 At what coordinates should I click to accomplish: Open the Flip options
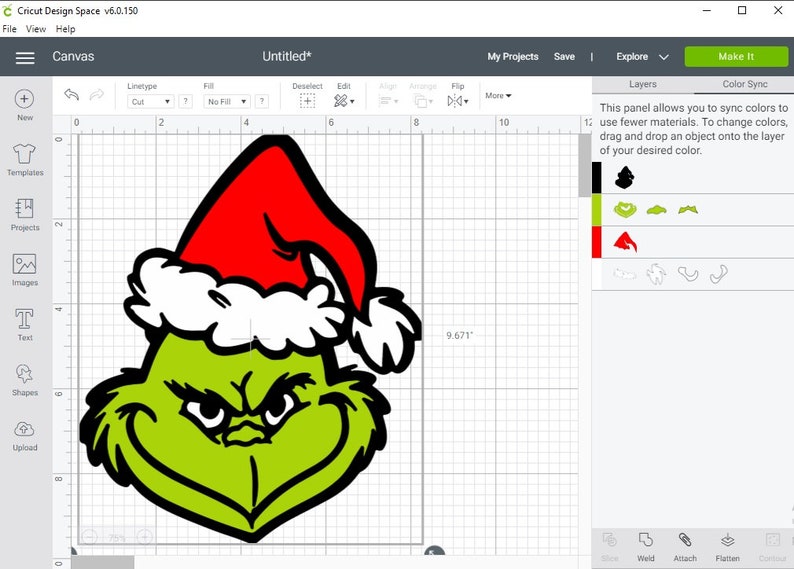click(x=458, y=101)
